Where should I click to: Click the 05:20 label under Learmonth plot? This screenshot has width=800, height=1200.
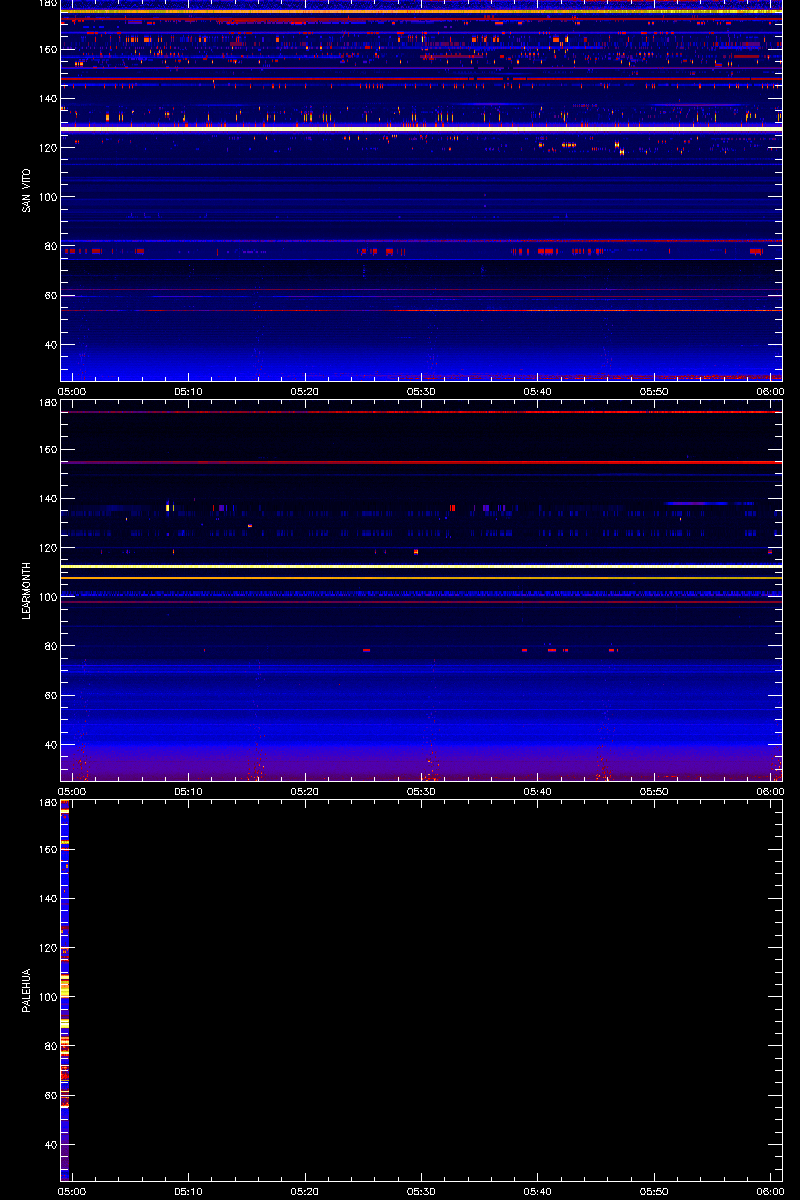click(305, 791)
